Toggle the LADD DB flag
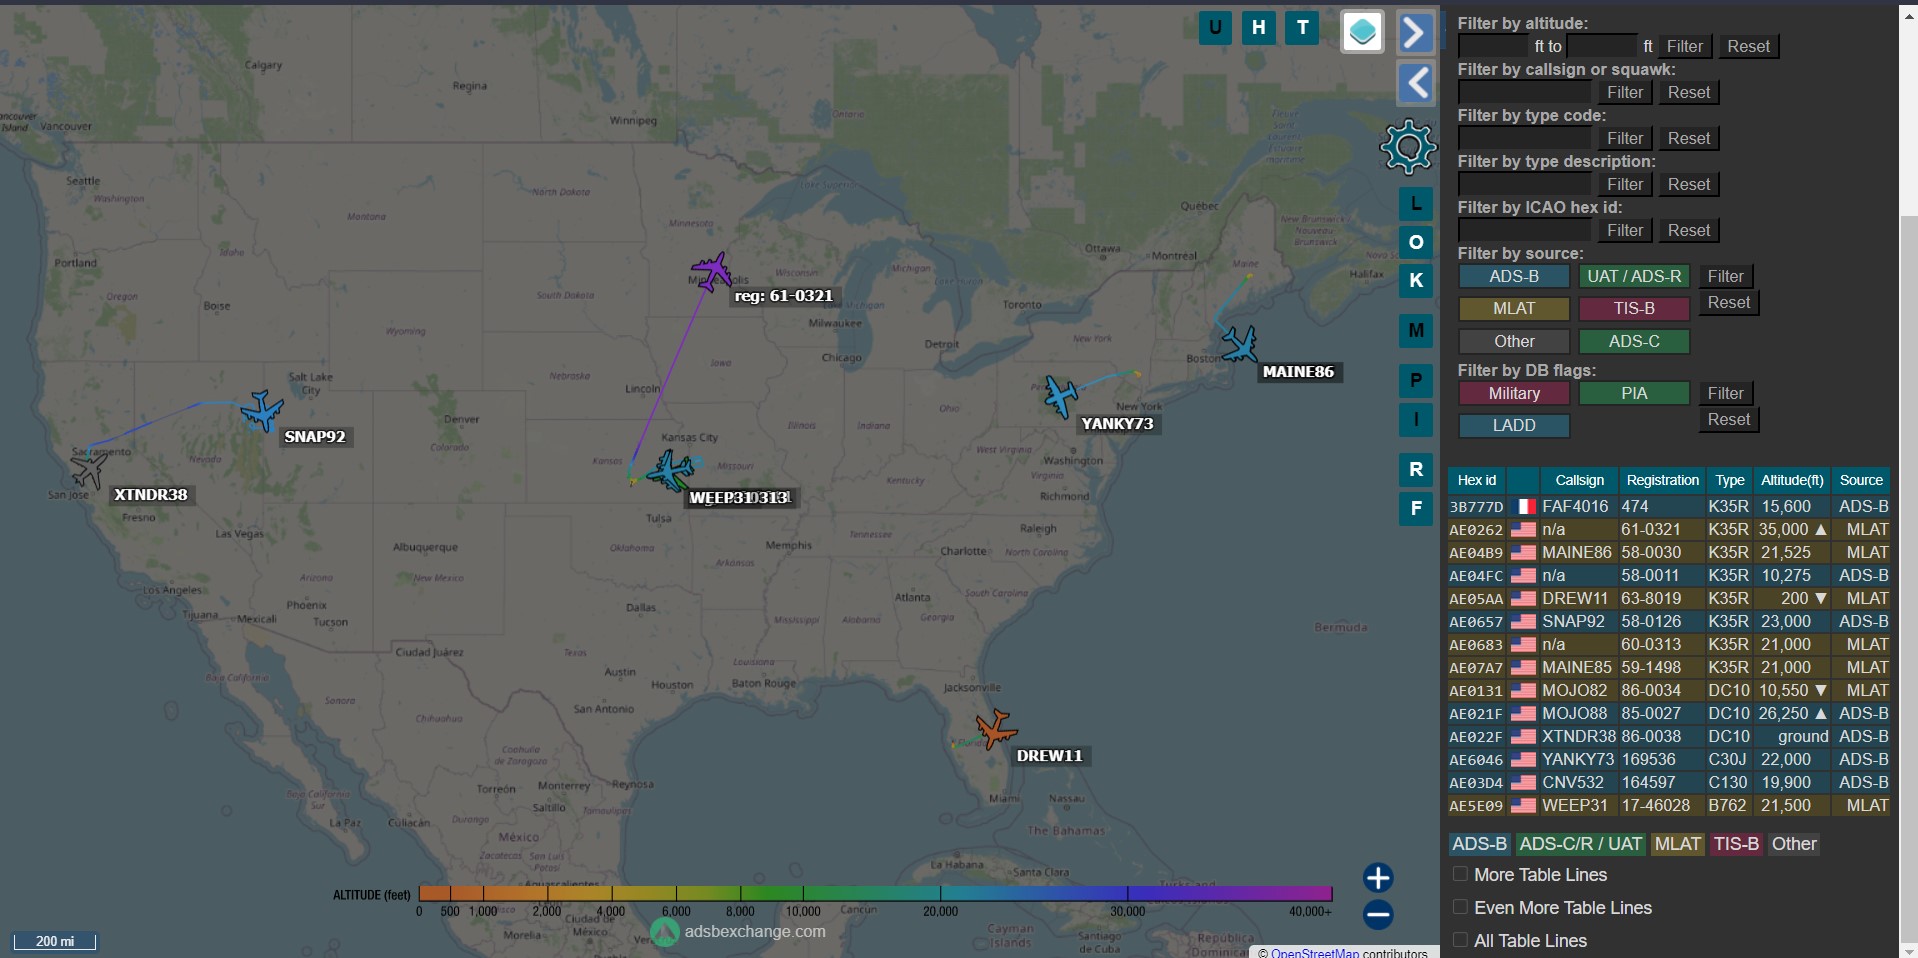This screenshot has width=1918, height=958. point(1514,426)
